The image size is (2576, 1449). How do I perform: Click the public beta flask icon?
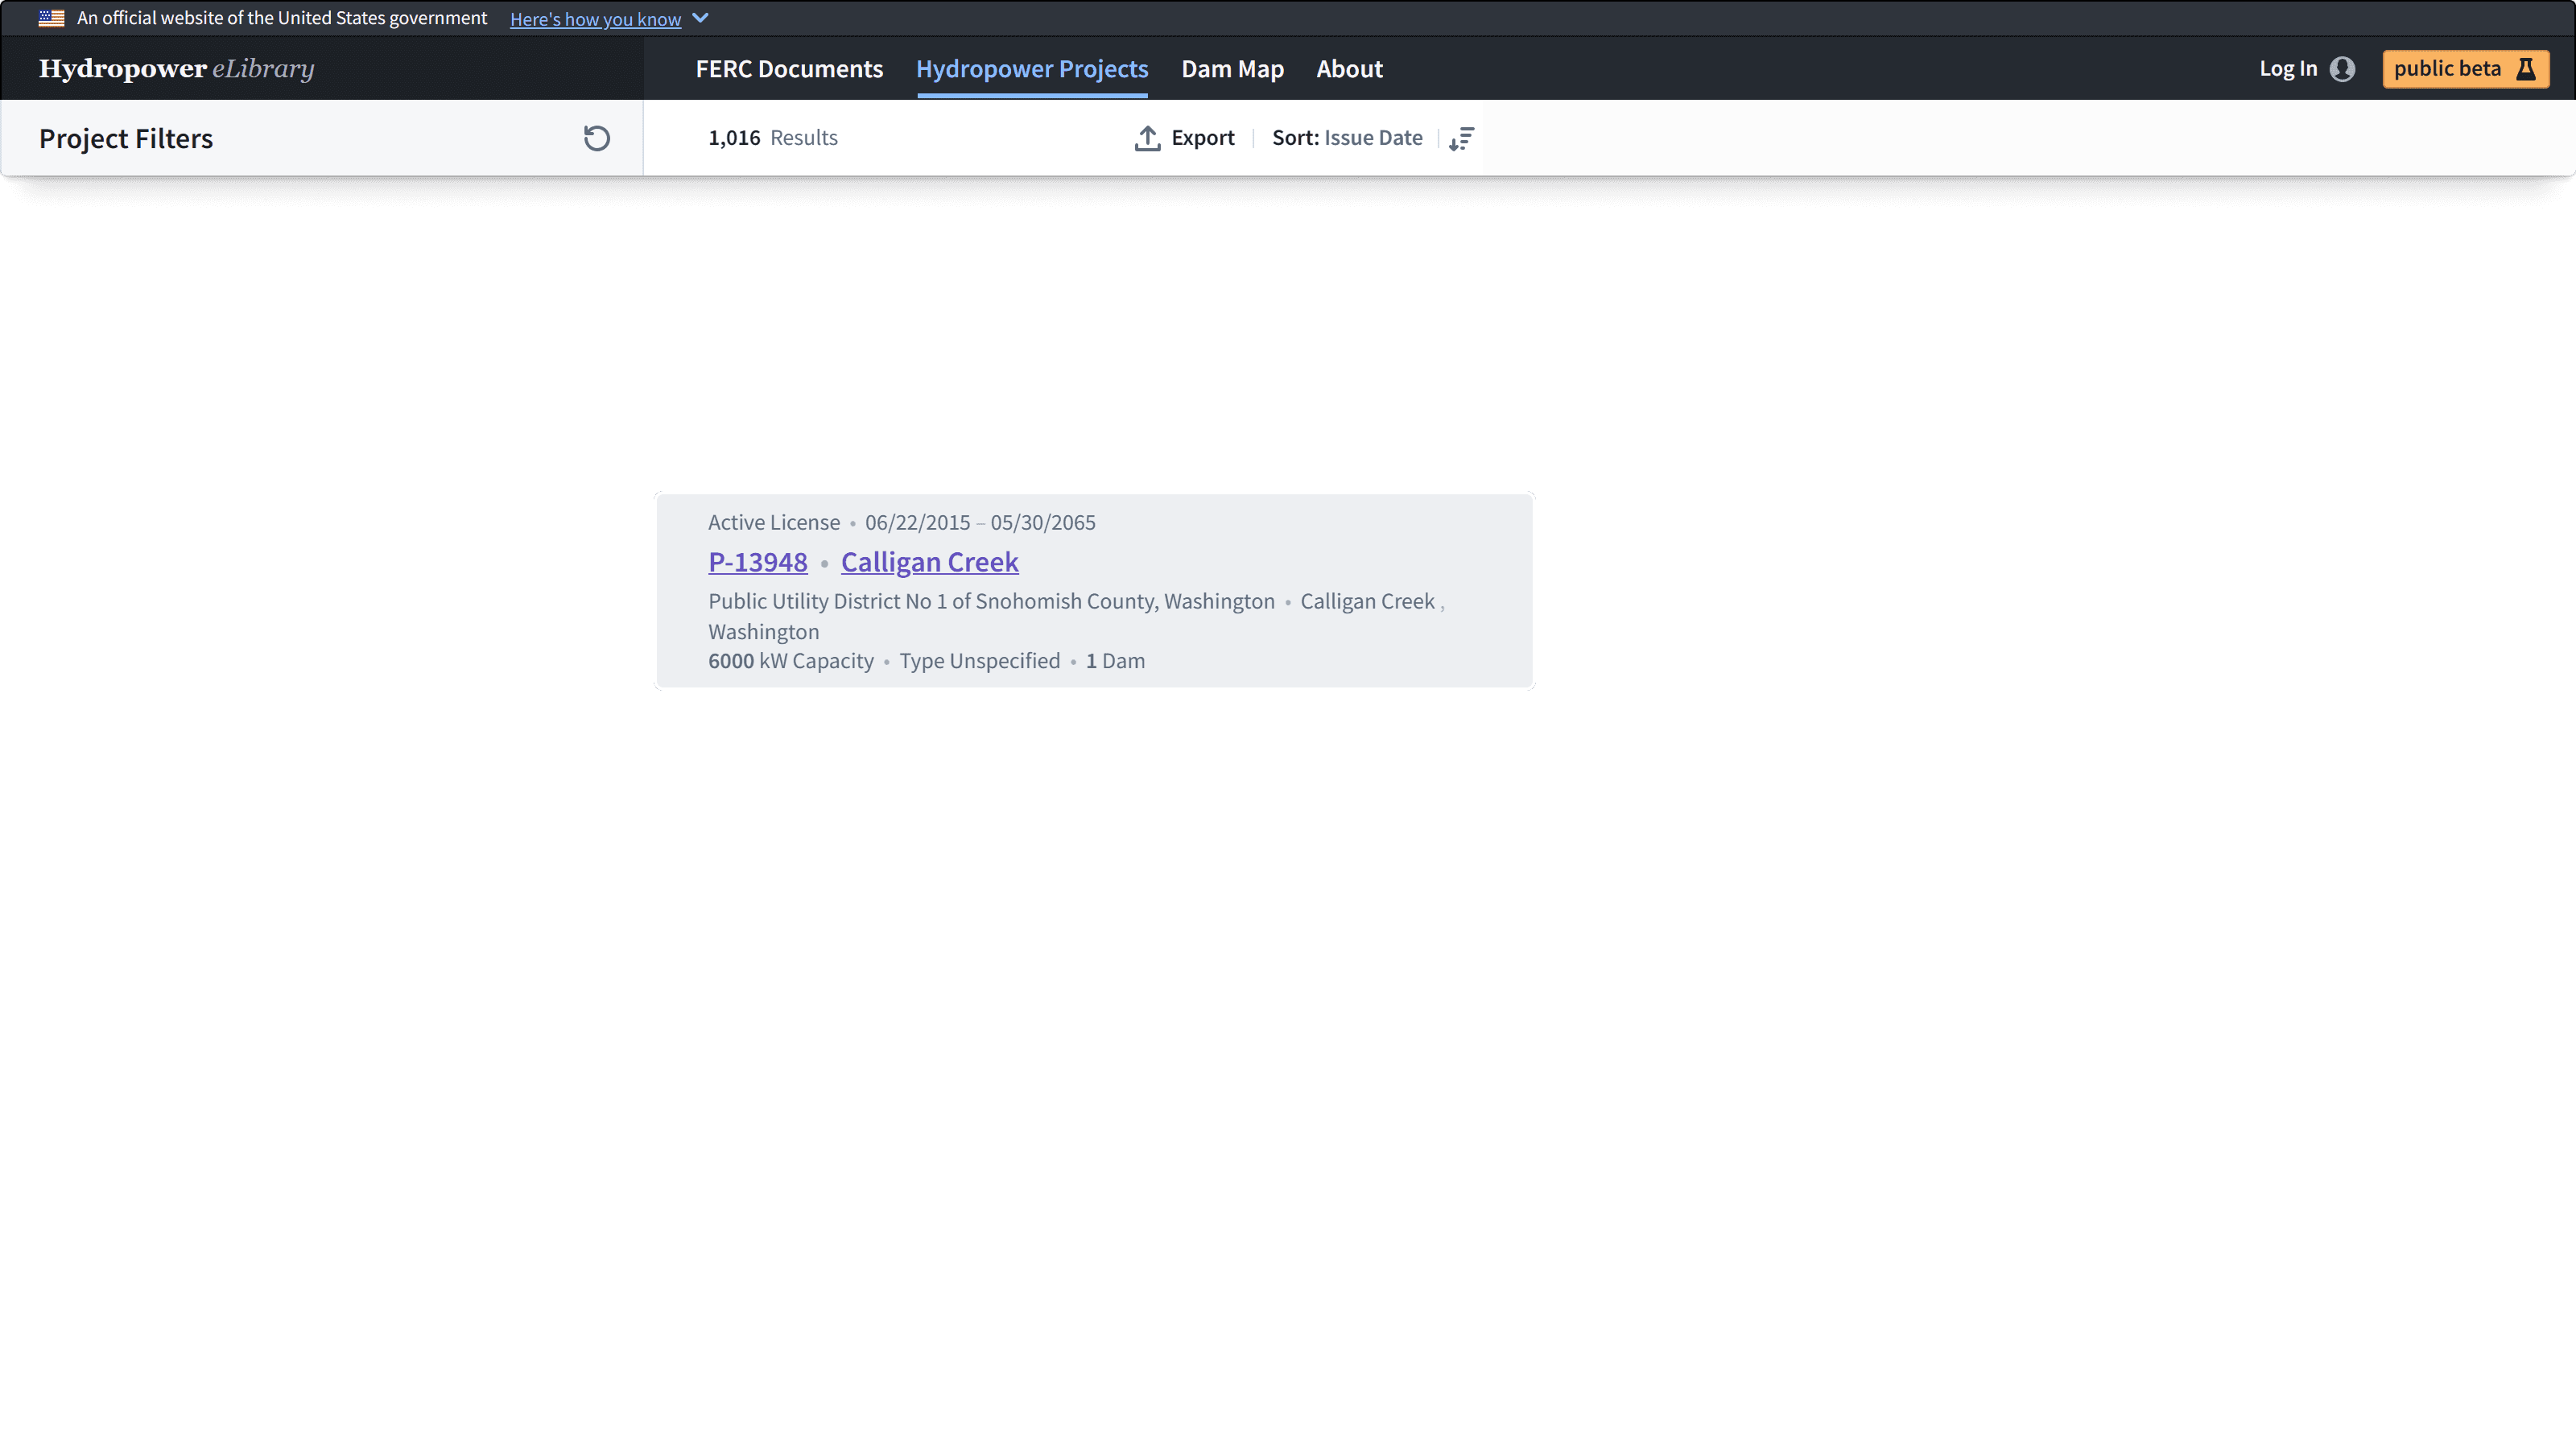(x=2526, y=69)
